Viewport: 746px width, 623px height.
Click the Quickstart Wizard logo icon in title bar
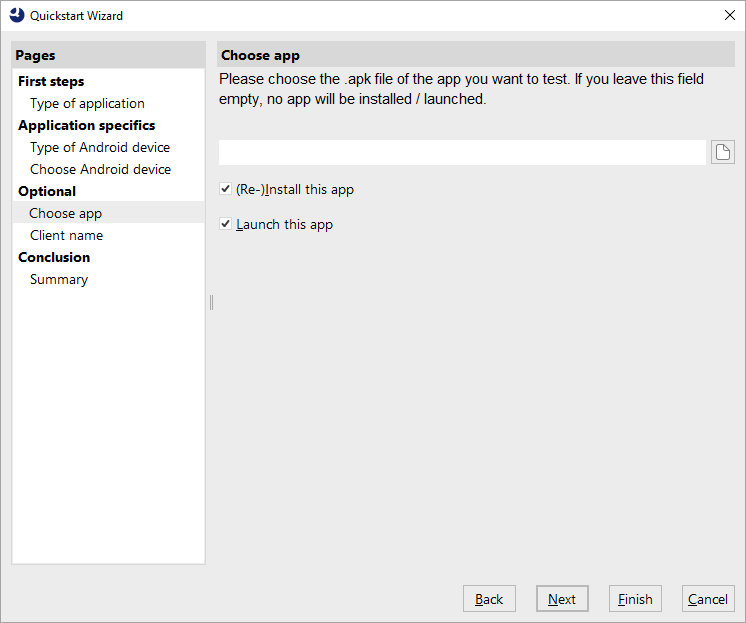tap(17, 15)
